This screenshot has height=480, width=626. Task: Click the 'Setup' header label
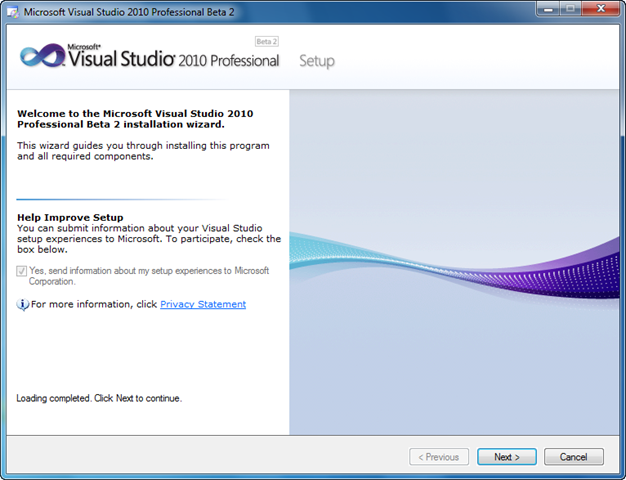[x=317, y=61]
